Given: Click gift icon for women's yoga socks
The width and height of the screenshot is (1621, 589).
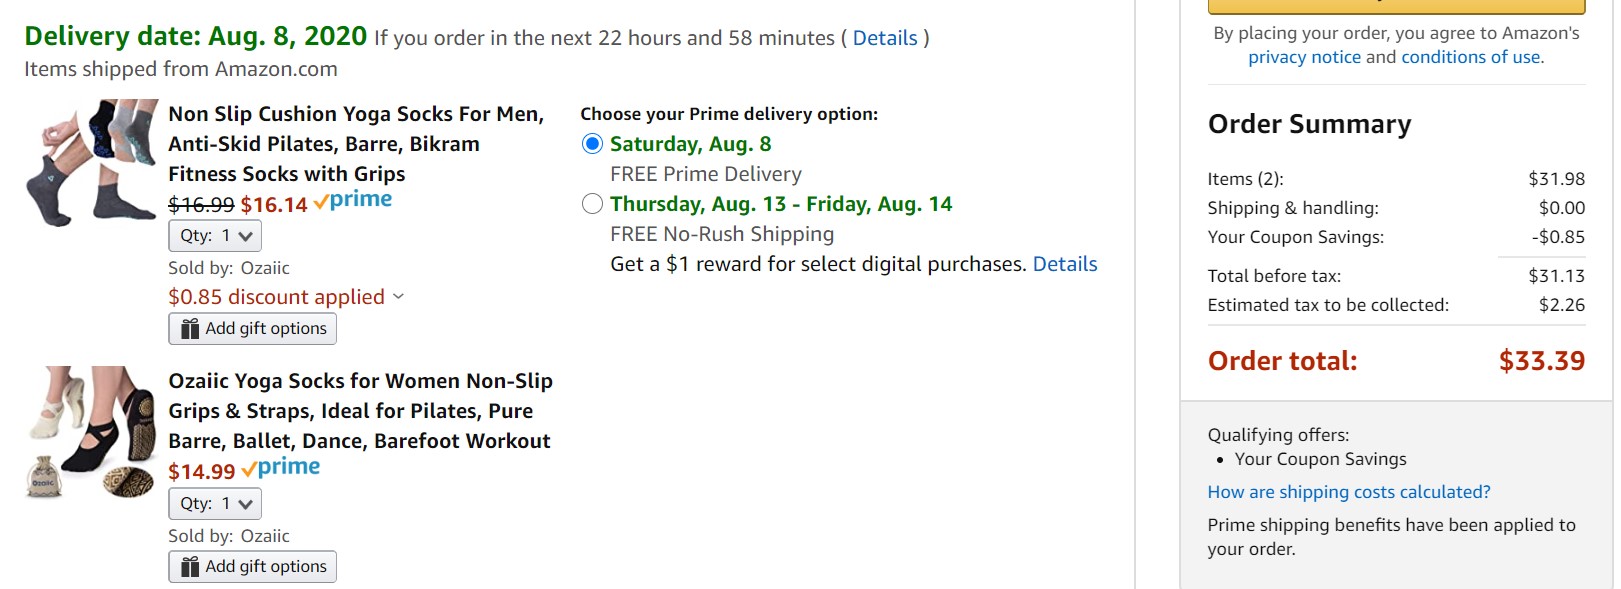Looking at the screenshot, I should click(x=190, y=567).
